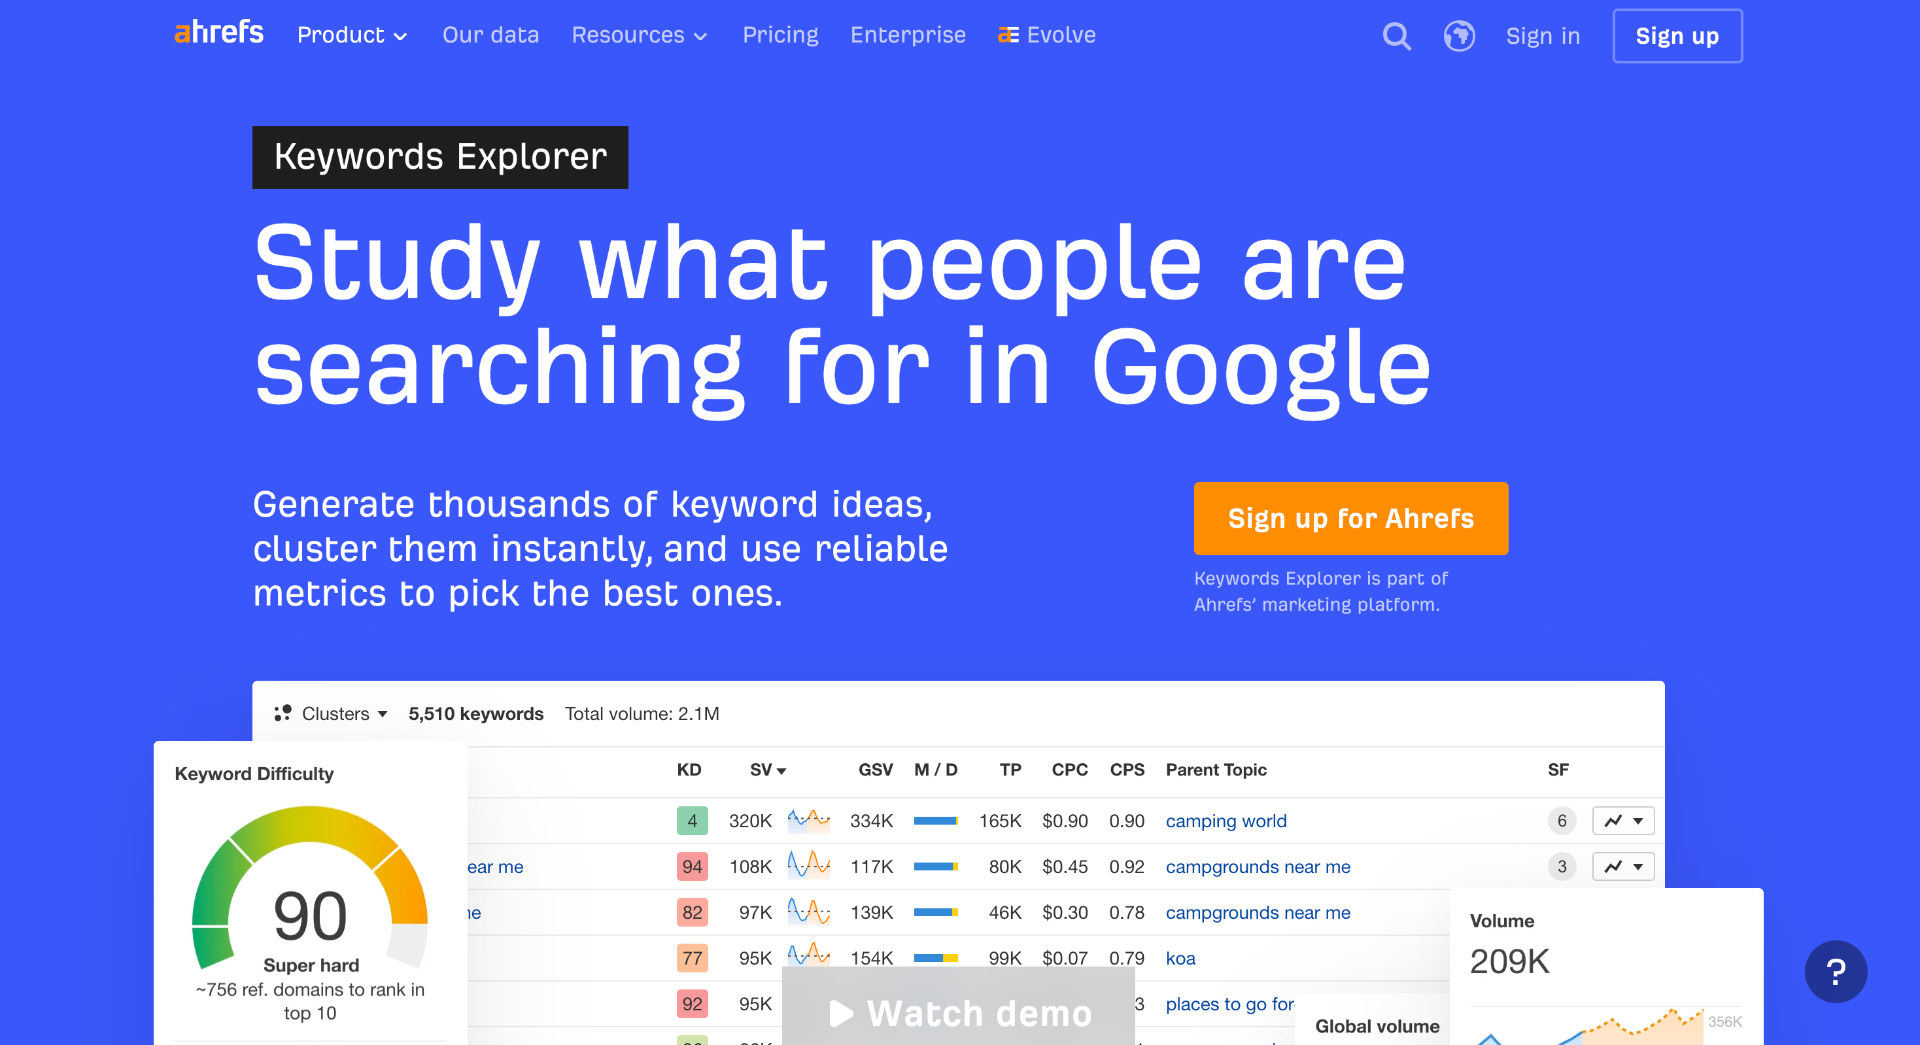This screenshot has width=1920, height=1045.
Task: Click the trend sparkline in the 108K row
Action: [809, 866]
